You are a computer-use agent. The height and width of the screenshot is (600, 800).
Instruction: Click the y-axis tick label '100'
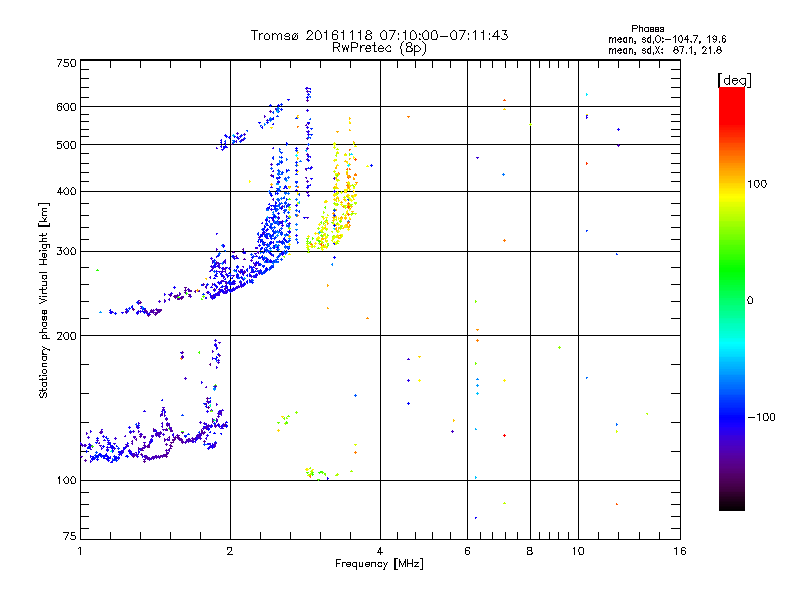click(x=66, y=481)
